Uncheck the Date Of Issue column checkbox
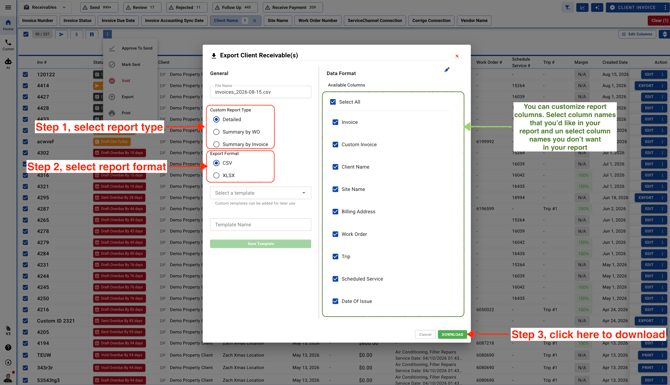This screenshot has height=385, width=670. [335, 301]
